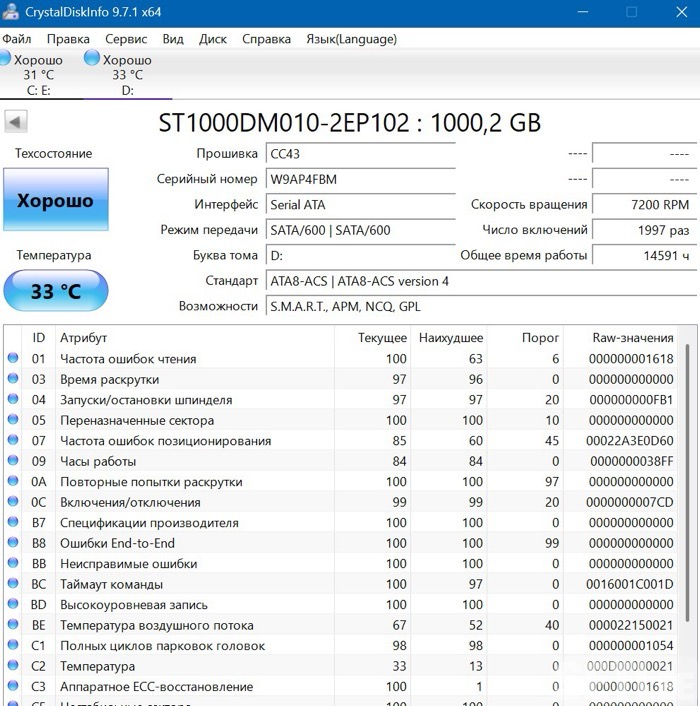Click the drive letter field D:
Viewport: 700px width, 706px height.
(361, 256)
